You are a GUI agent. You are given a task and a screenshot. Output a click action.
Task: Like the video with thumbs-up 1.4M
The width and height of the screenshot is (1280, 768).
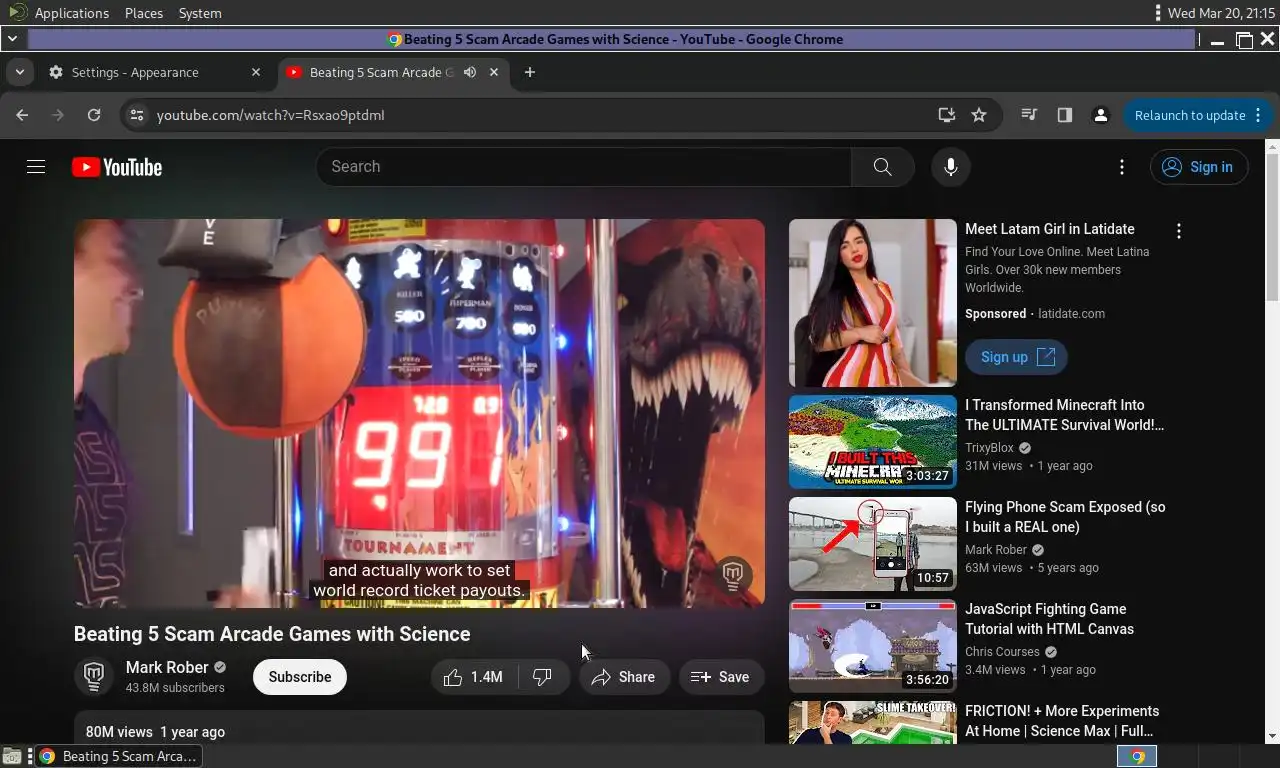[x=473, y=677]
